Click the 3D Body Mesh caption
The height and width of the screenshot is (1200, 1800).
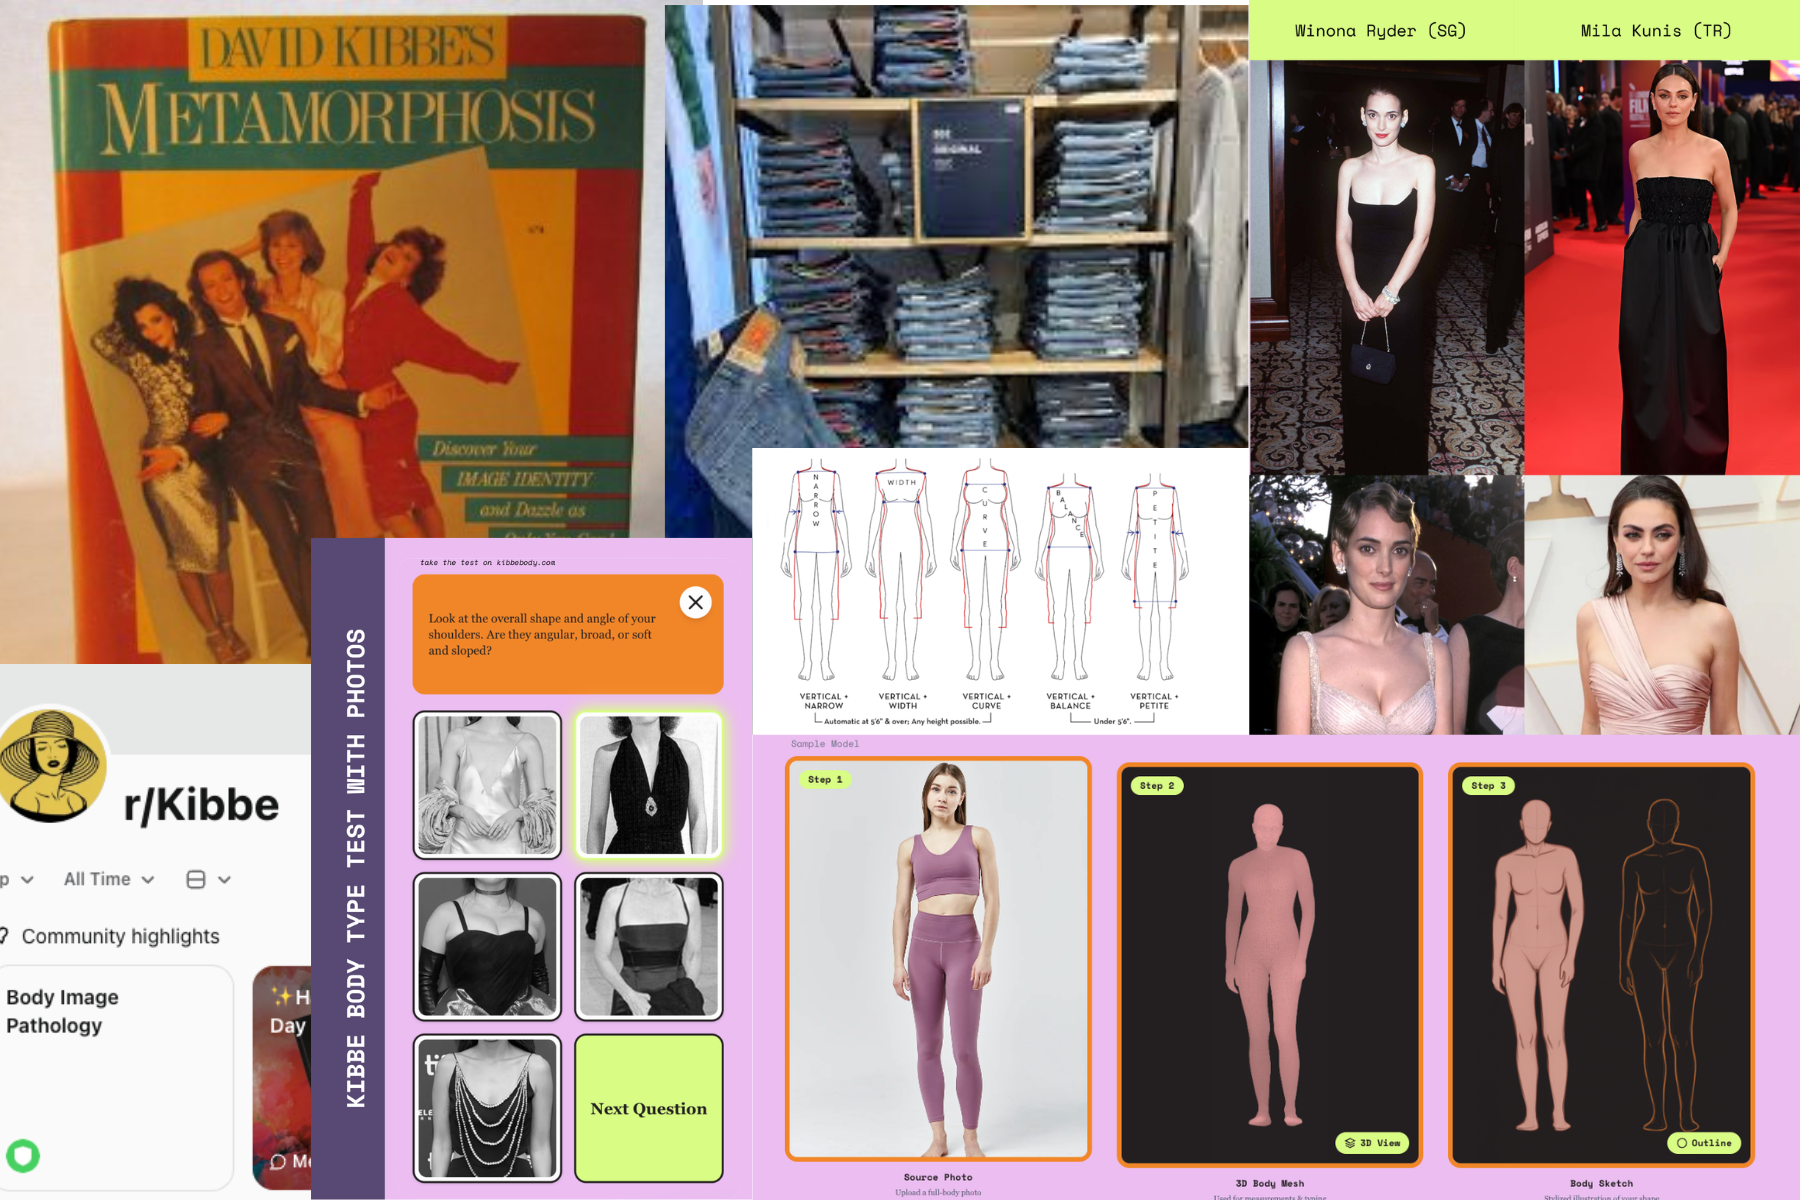[1270, 1183]
